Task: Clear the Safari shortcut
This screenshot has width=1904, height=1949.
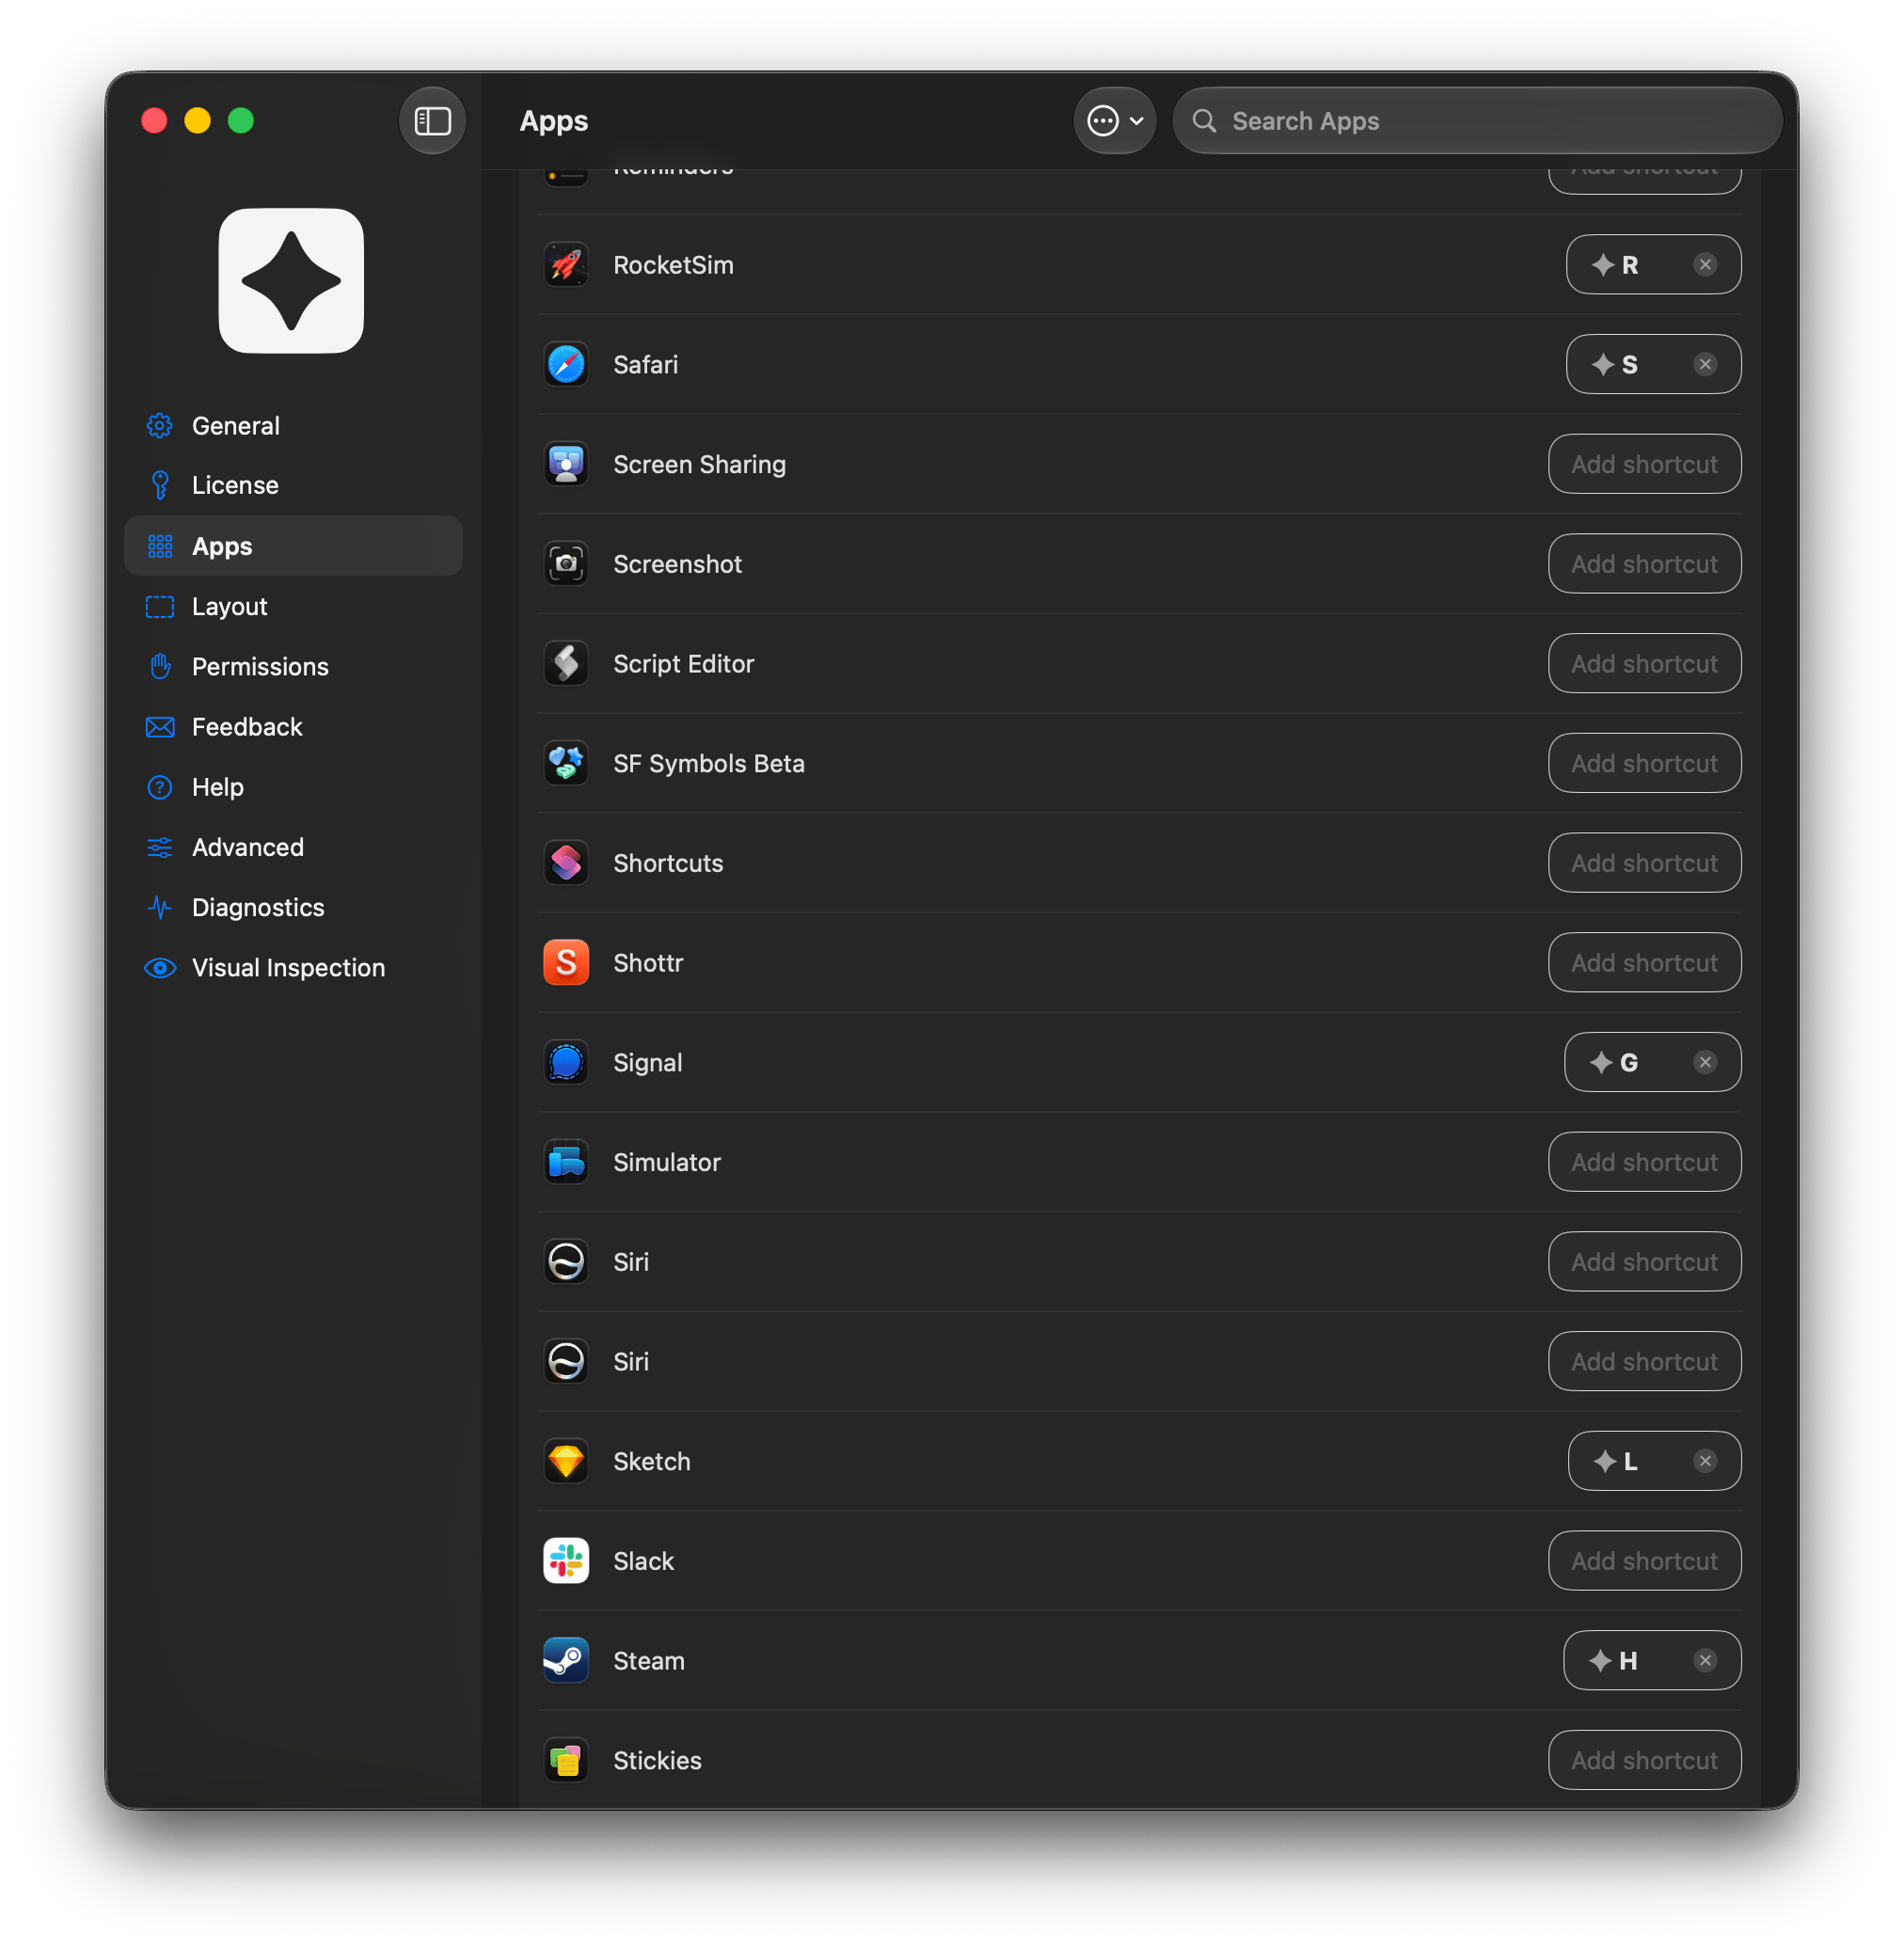Action: pyautogui.click(x=1705, y=365)
